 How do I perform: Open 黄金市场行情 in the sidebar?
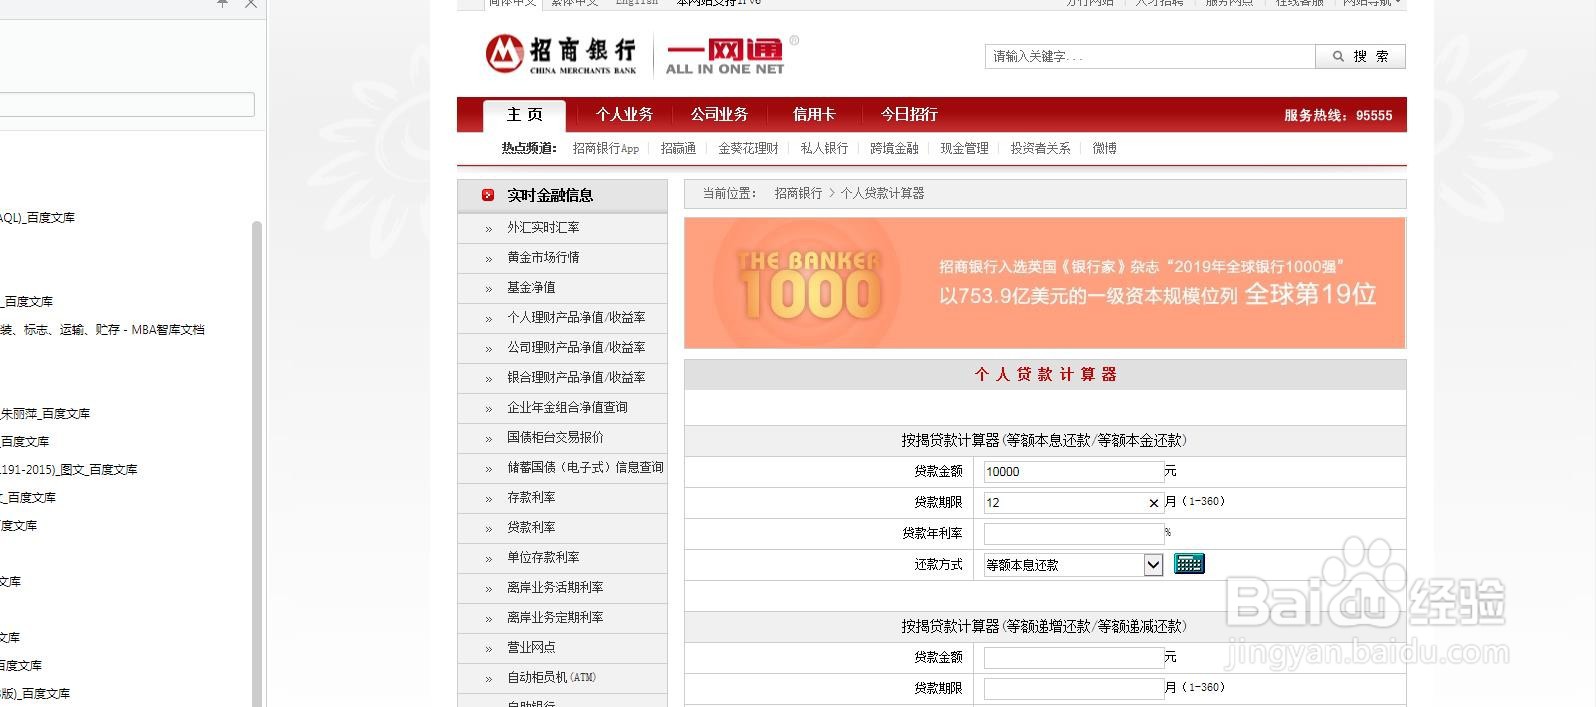click(x=543, y=258)
